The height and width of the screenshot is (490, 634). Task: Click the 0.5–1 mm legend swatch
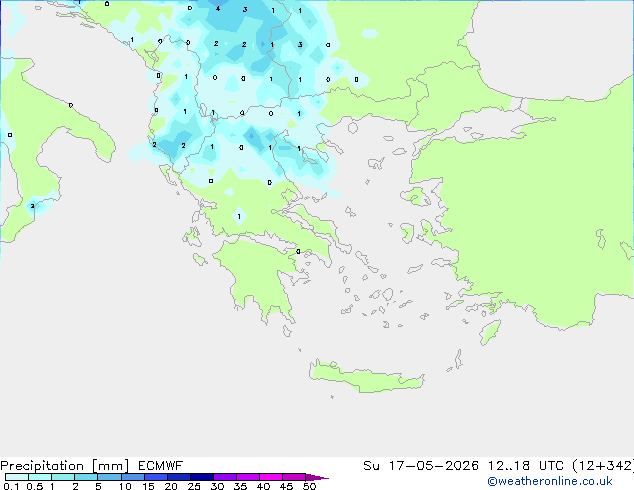(40, 477)
